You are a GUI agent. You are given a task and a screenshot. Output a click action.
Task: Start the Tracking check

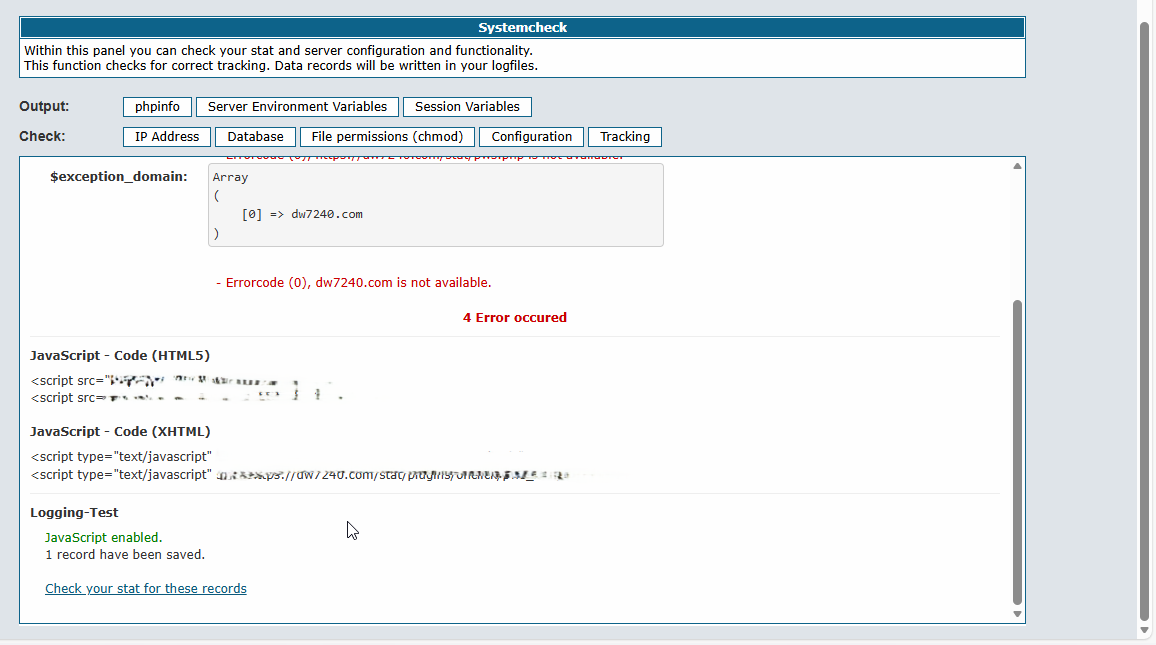(625, 137)
